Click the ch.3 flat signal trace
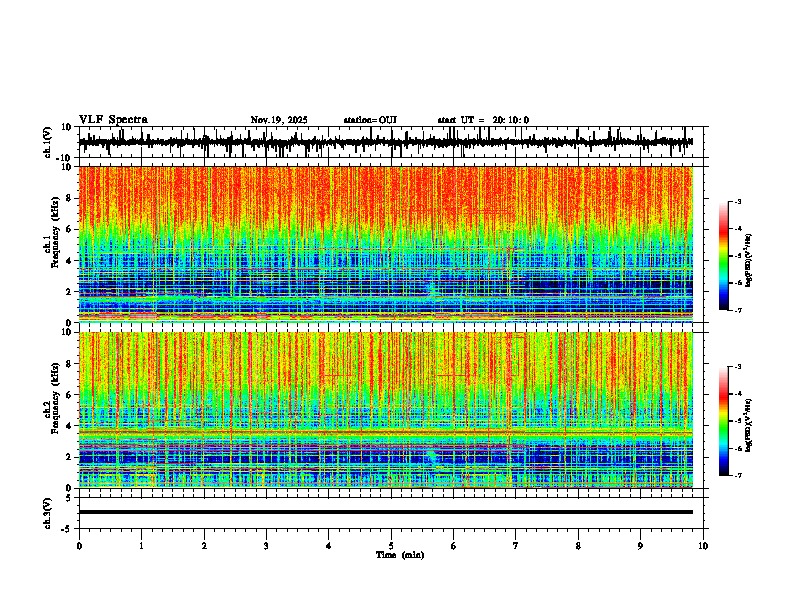The width and height of the screenshot is (792, 612). point(386,512)
